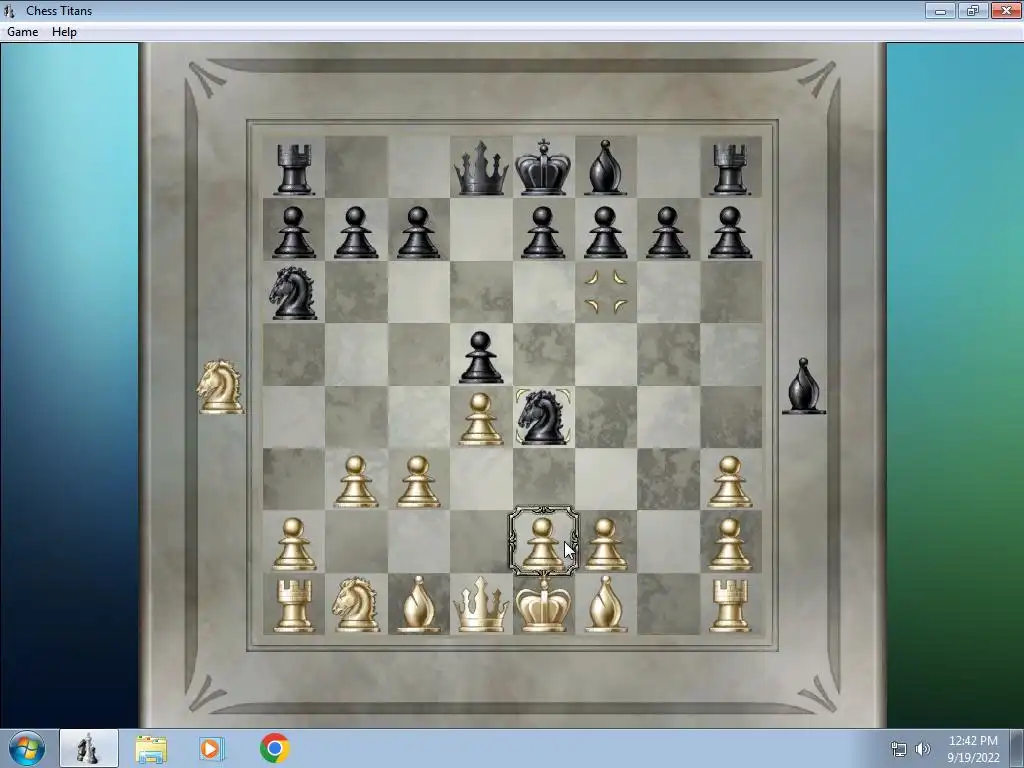Restore down the Chess Titans window
1024x768 pixels.
(973, 10)
